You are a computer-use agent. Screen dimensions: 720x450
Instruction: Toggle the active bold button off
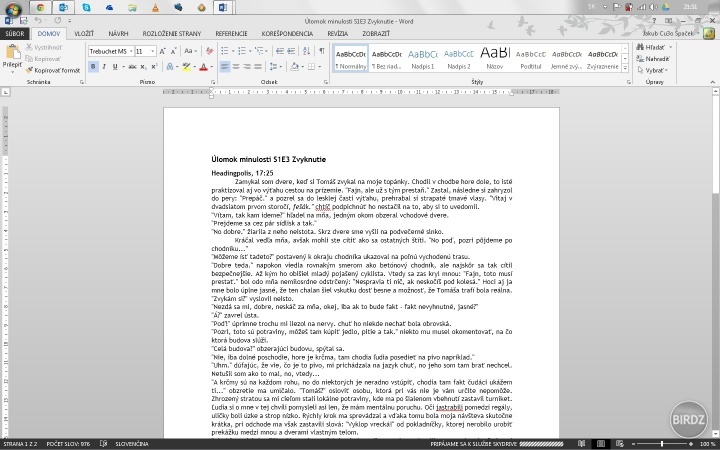[x=92, y=67]
